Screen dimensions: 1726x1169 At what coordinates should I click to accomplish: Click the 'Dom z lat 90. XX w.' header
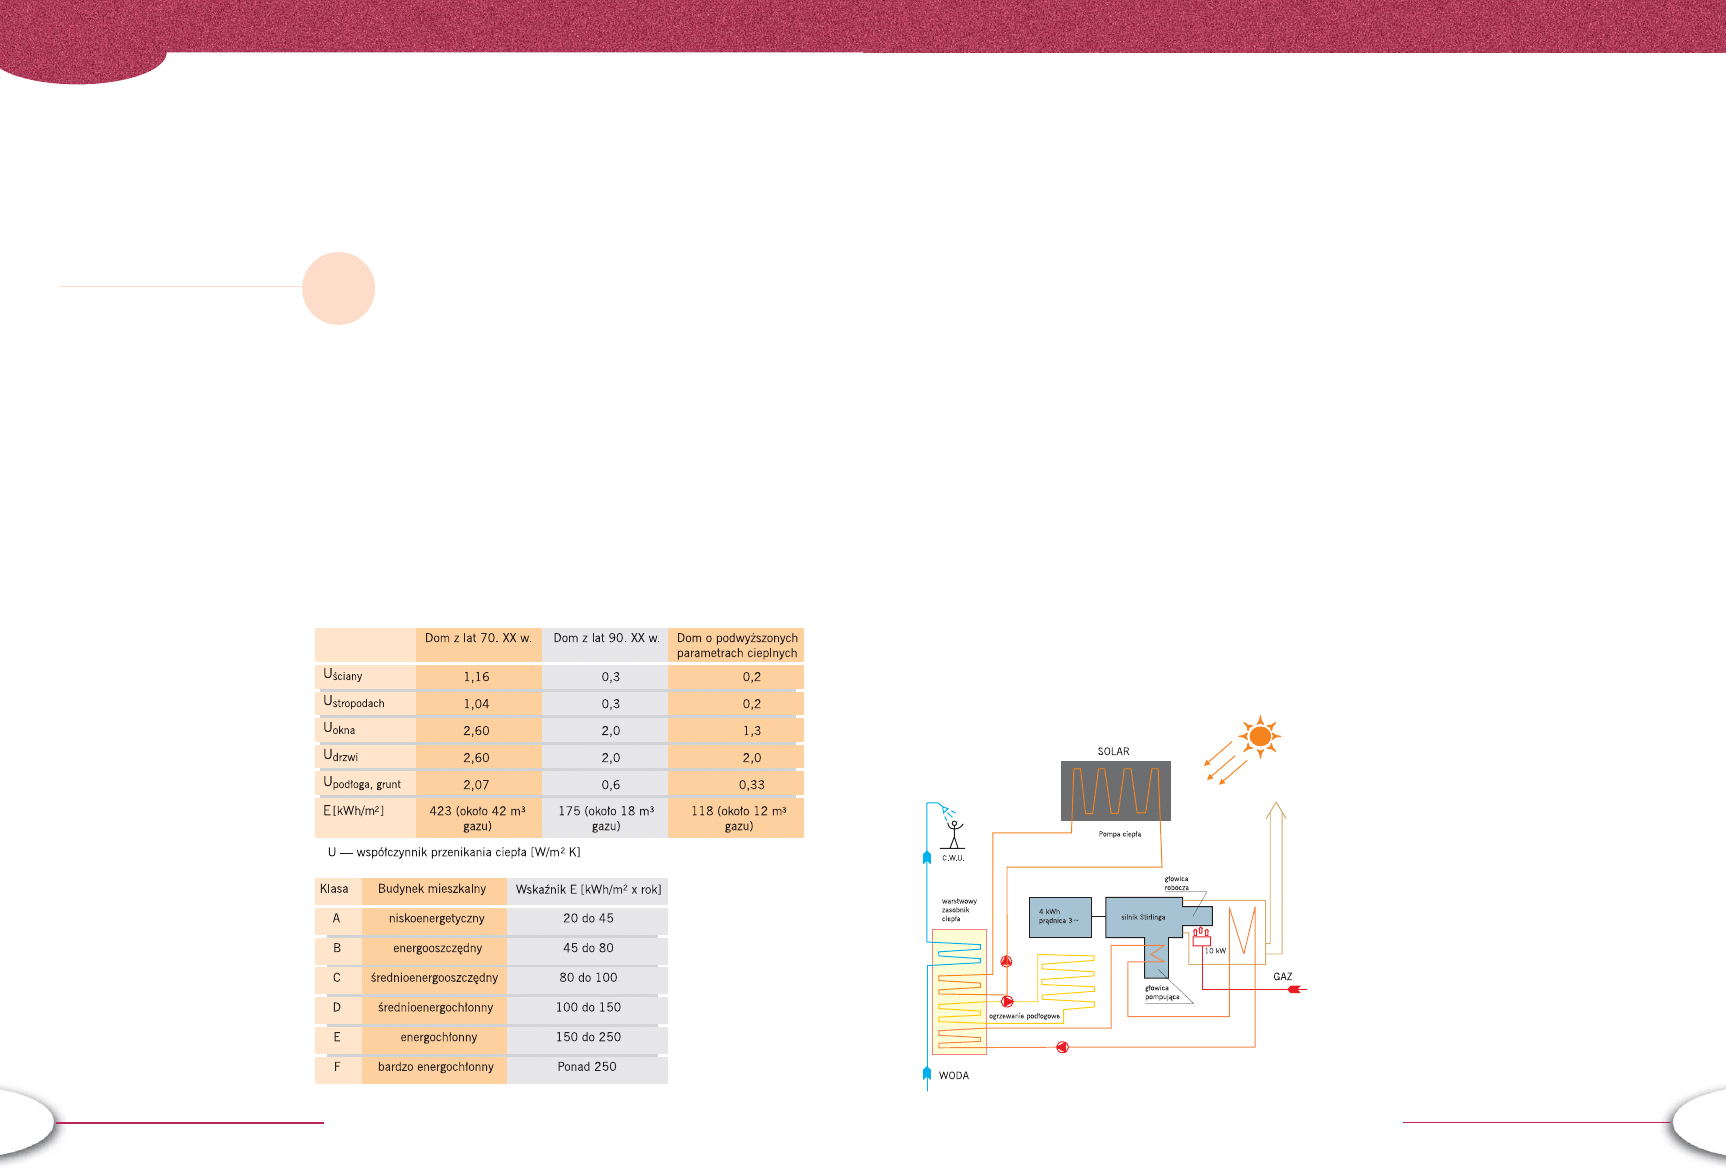(x=606, y=638)
